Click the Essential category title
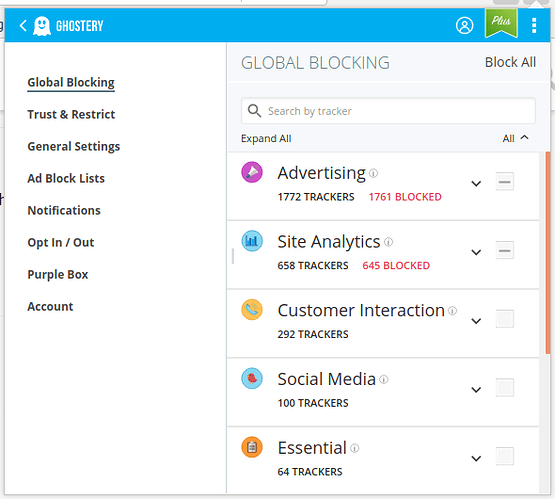The height and width of the screenshot is (499, 555). click(312, 448)
